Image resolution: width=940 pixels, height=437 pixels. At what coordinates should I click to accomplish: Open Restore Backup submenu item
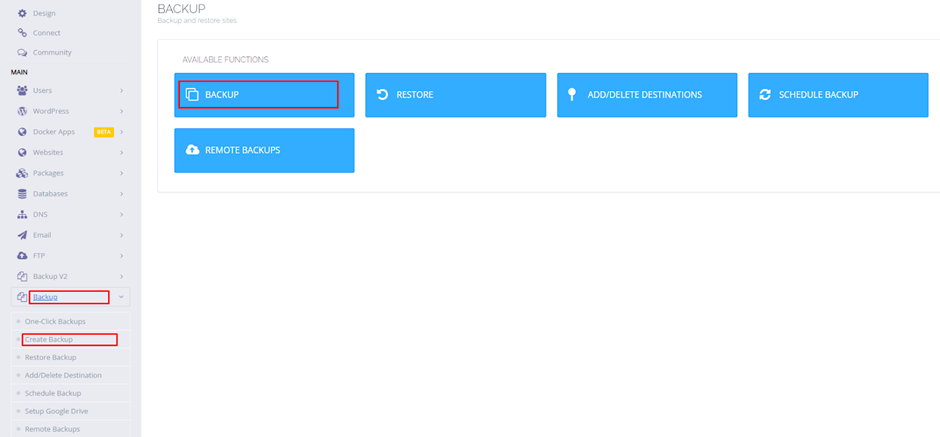tap(71, 357)
